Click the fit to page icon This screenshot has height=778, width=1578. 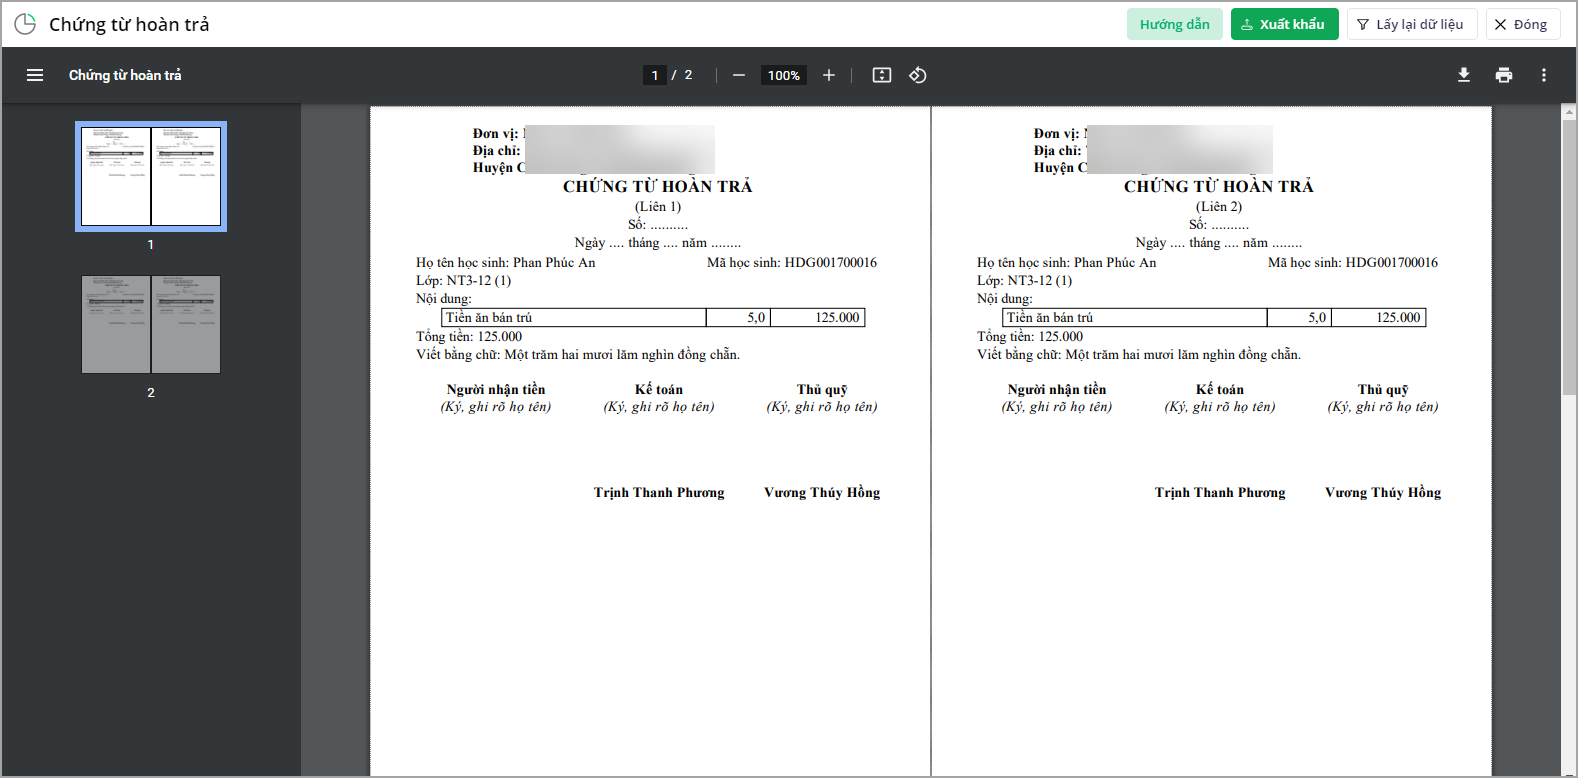[882, 75]
